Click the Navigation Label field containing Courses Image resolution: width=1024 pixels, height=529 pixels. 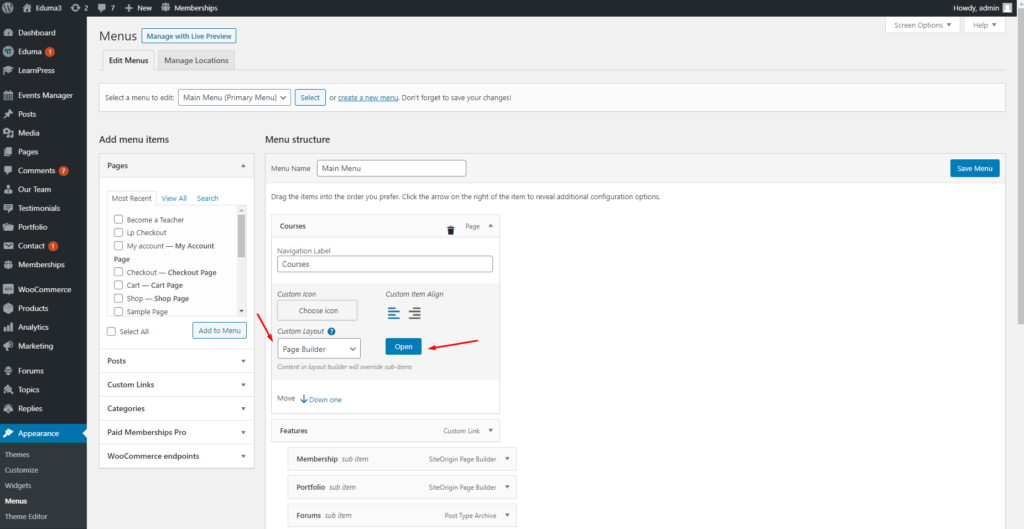click(385, 264)
